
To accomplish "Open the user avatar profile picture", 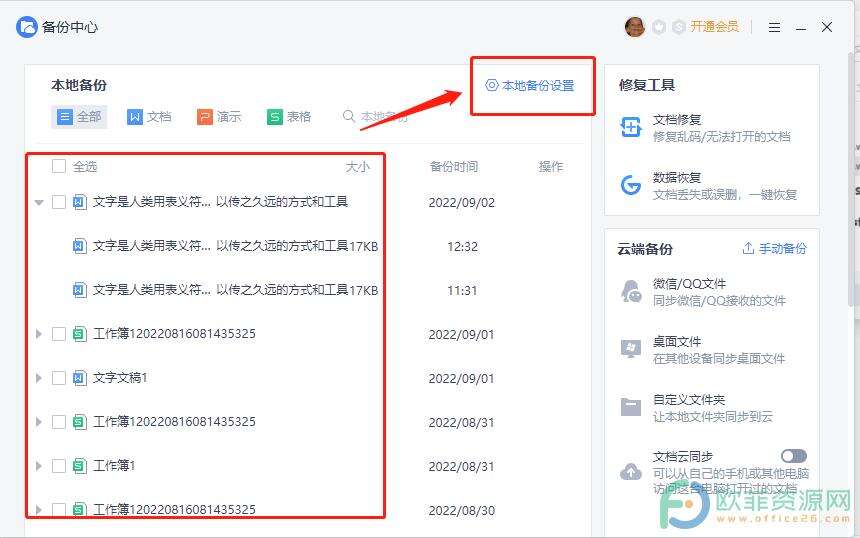I will [x=635, y=26].
